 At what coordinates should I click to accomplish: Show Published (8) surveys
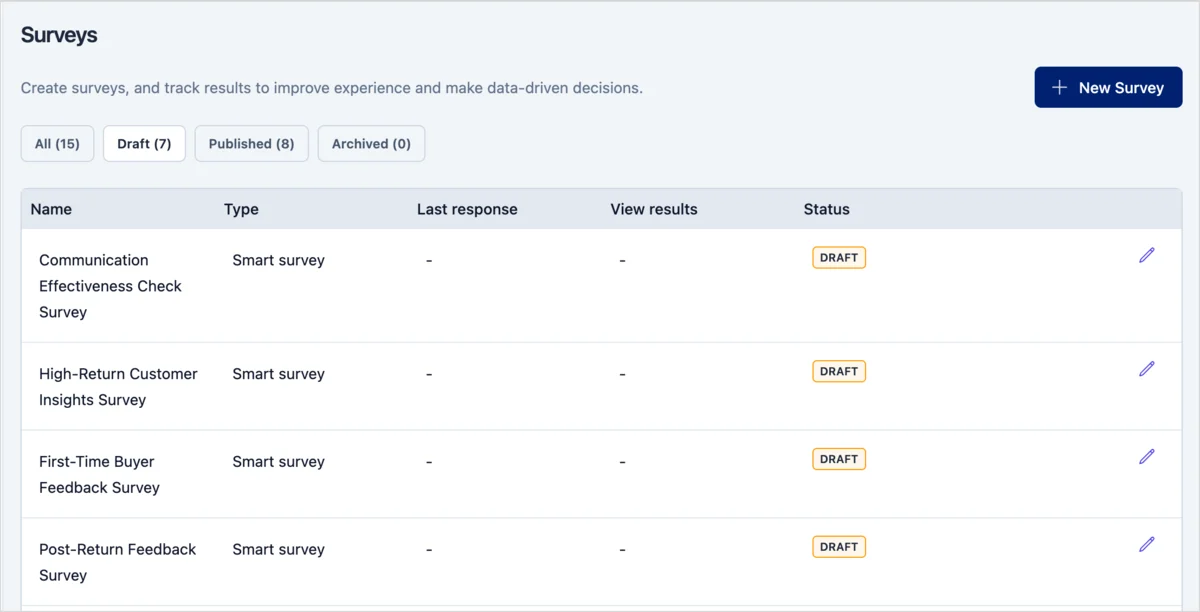click(251, 144)
